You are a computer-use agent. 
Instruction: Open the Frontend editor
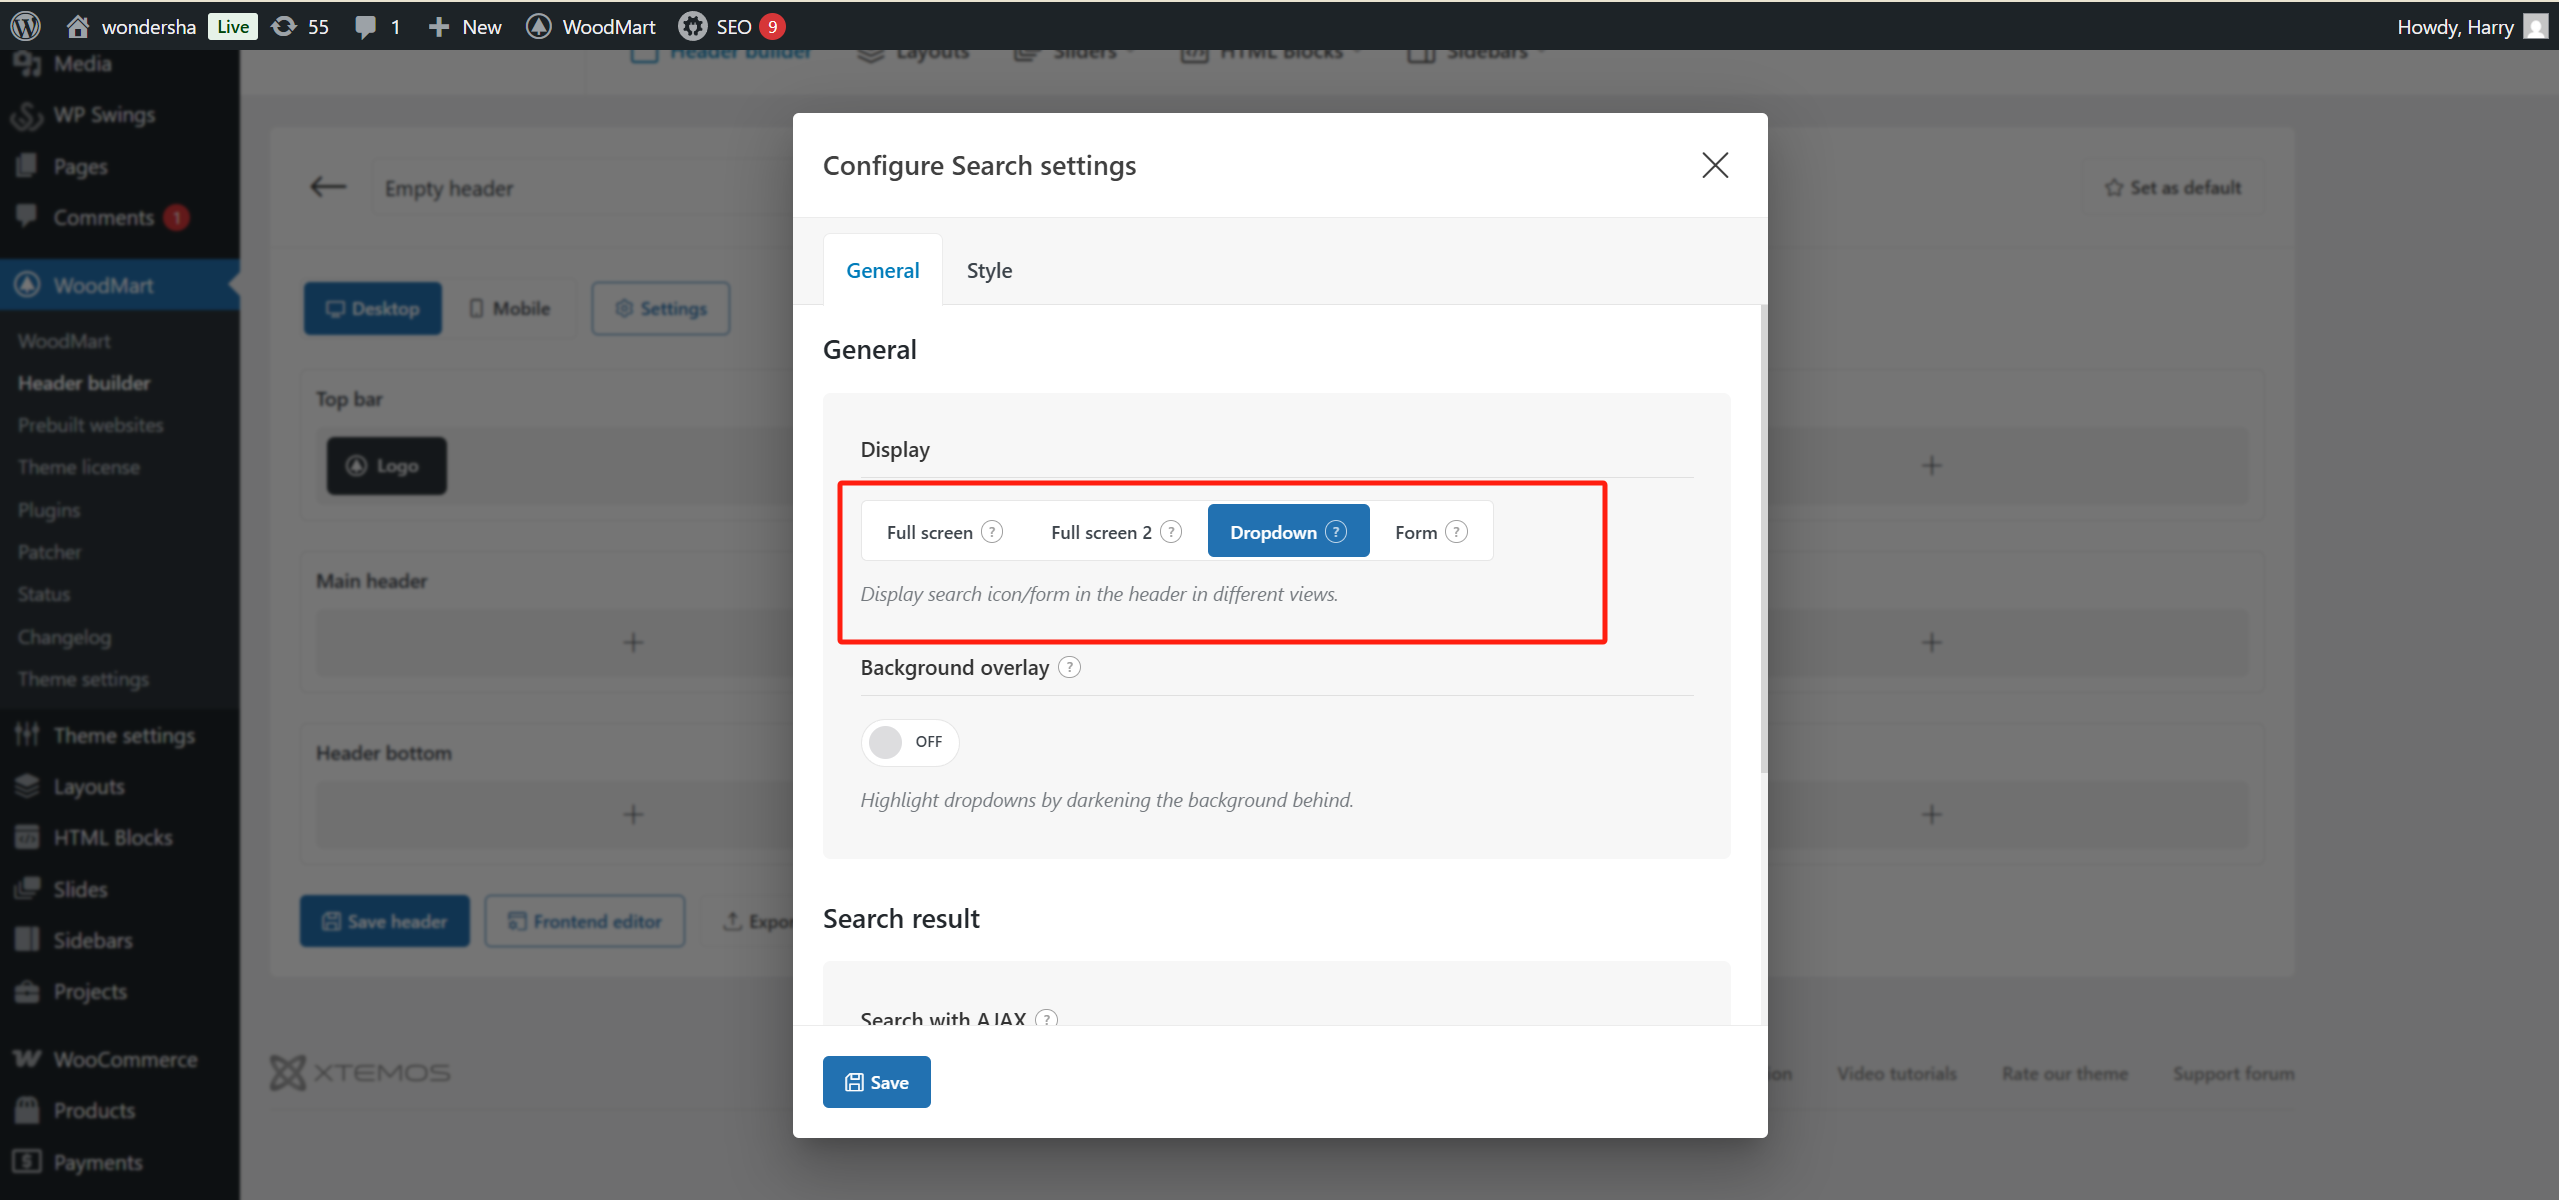584,920
